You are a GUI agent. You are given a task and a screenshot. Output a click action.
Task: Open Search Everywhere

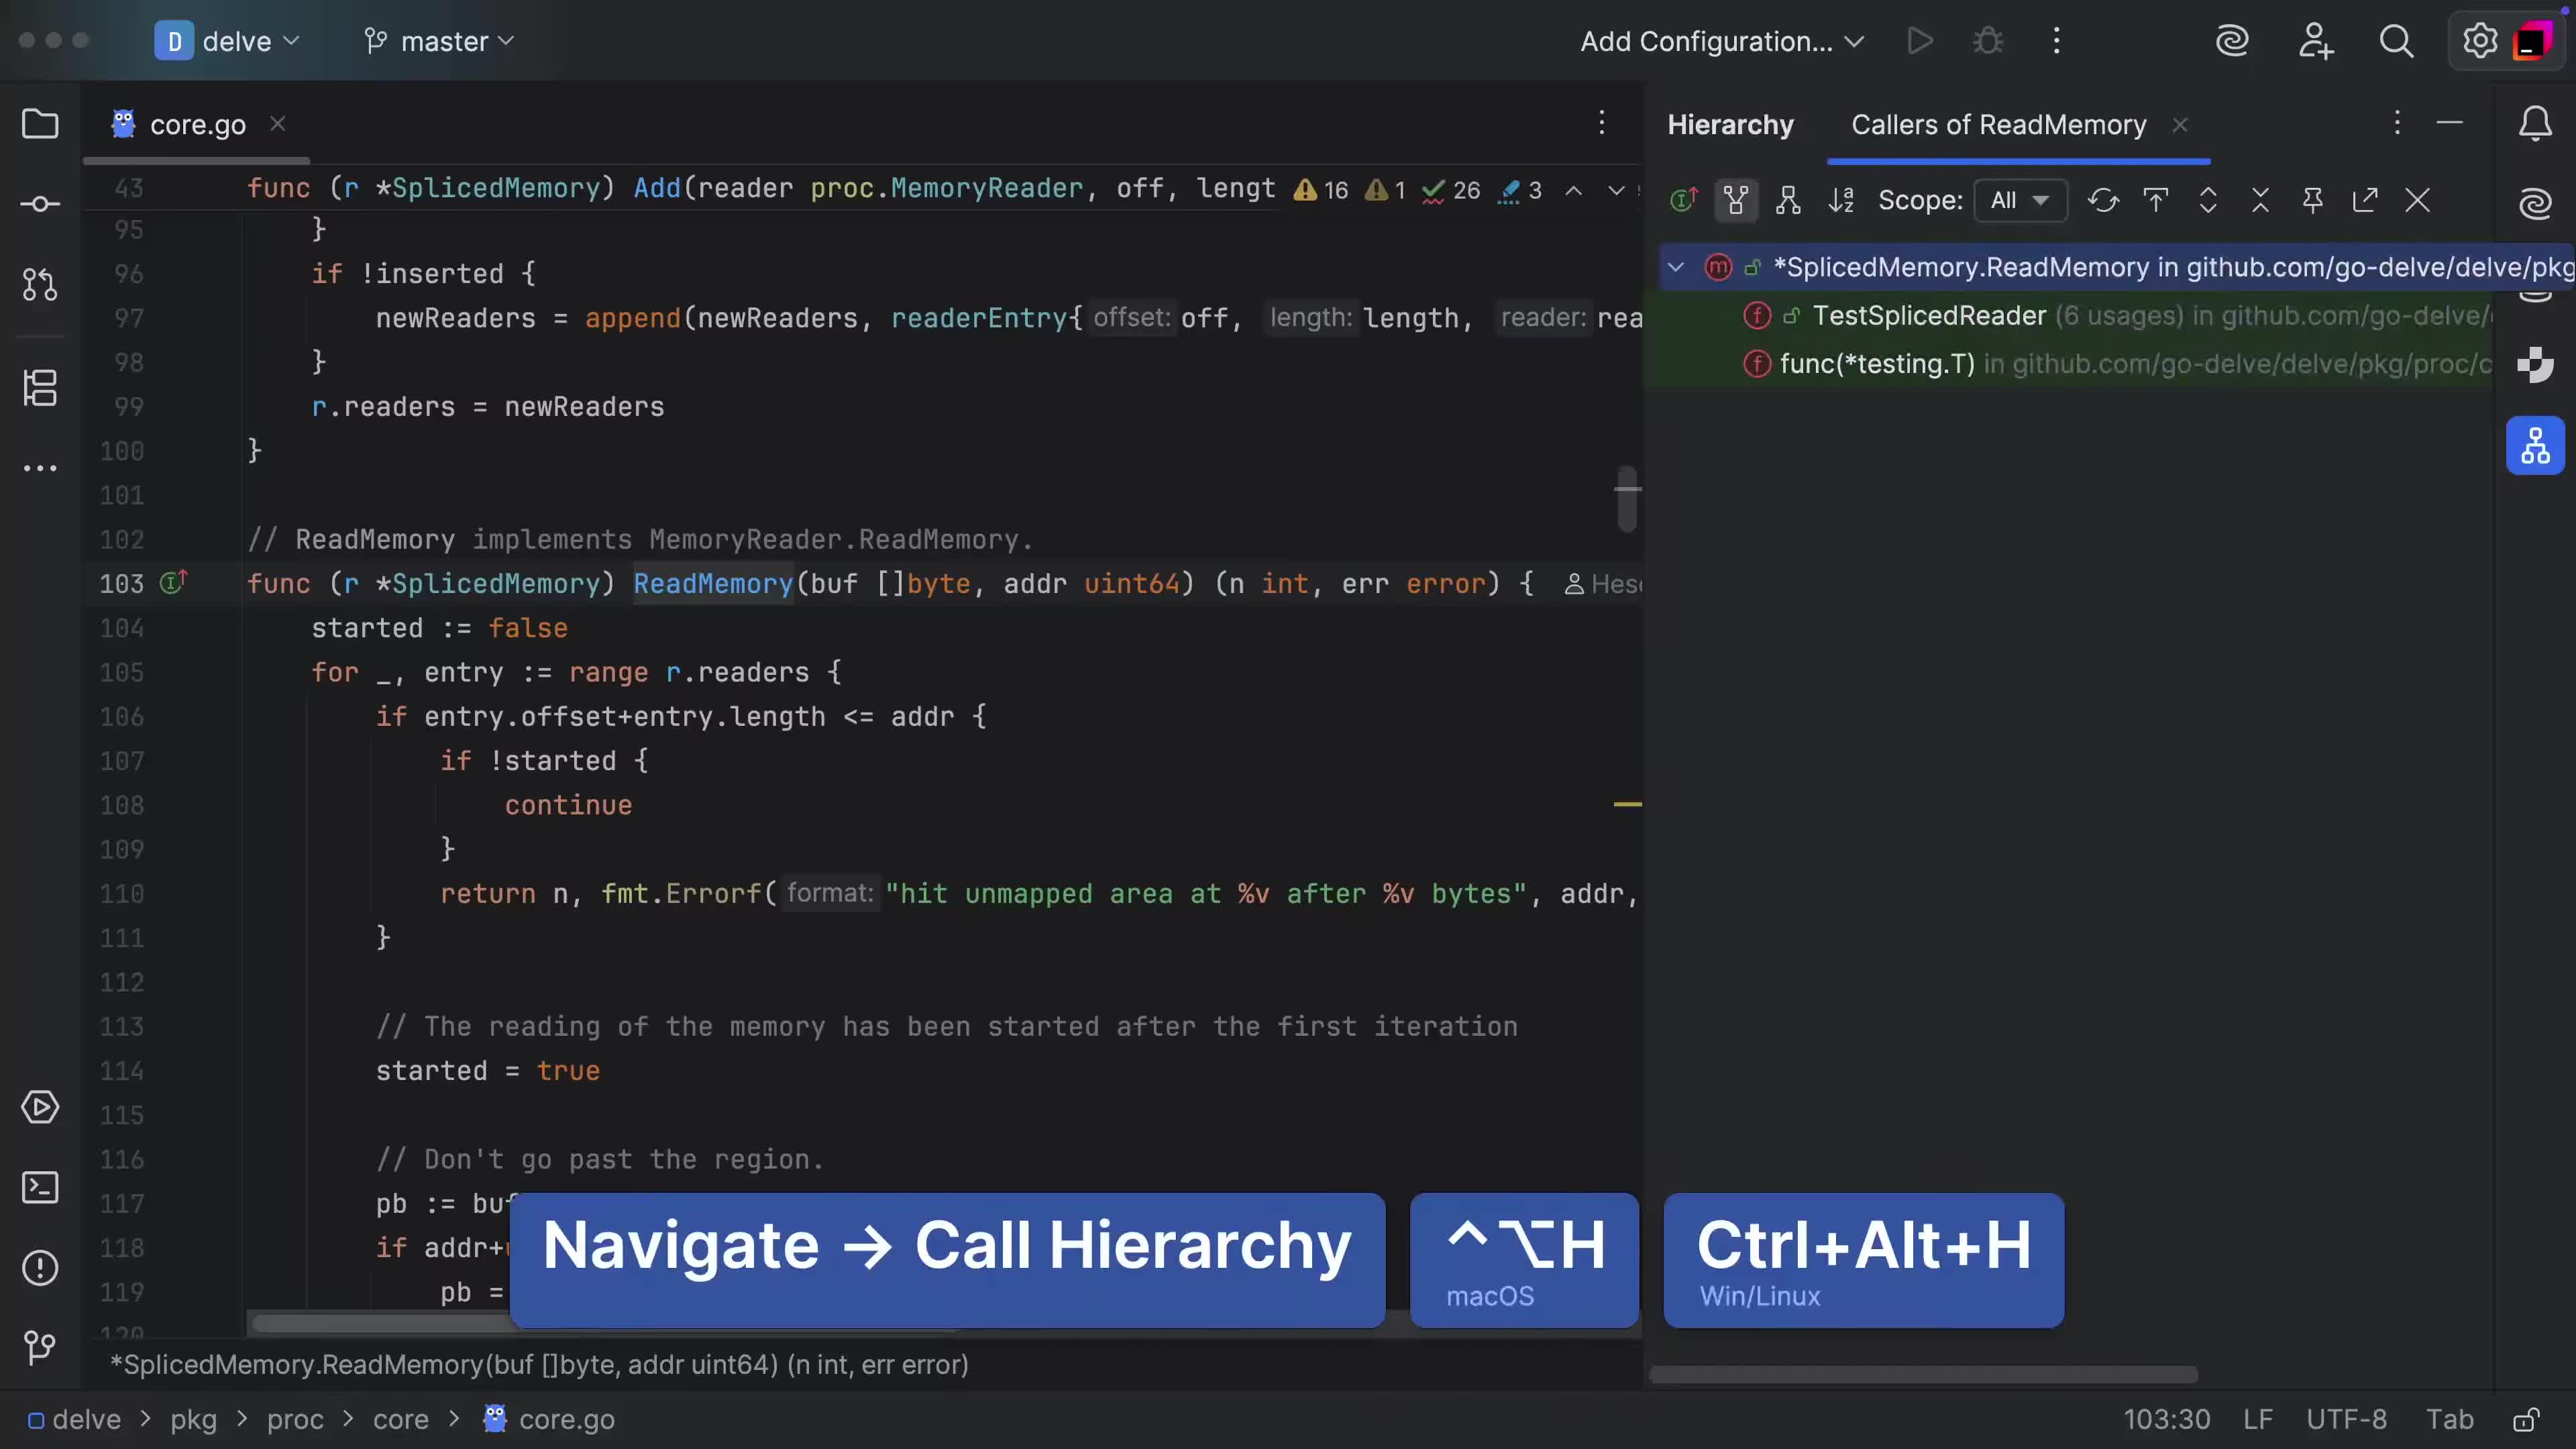pos(2397,41)
